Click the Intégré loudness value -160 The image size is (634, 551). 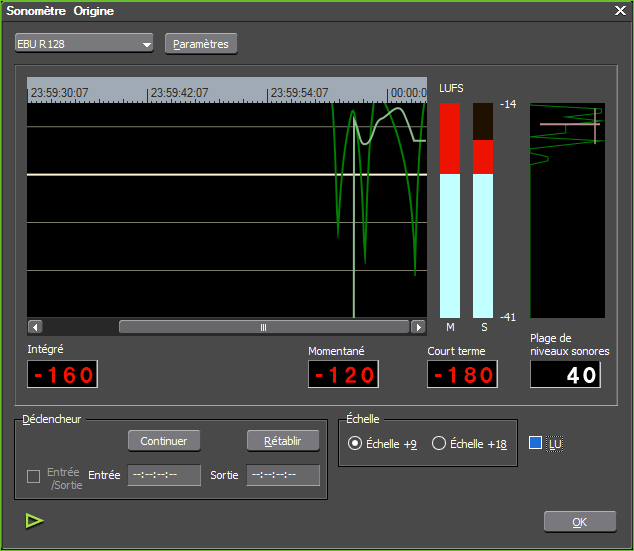pos(63,374)
